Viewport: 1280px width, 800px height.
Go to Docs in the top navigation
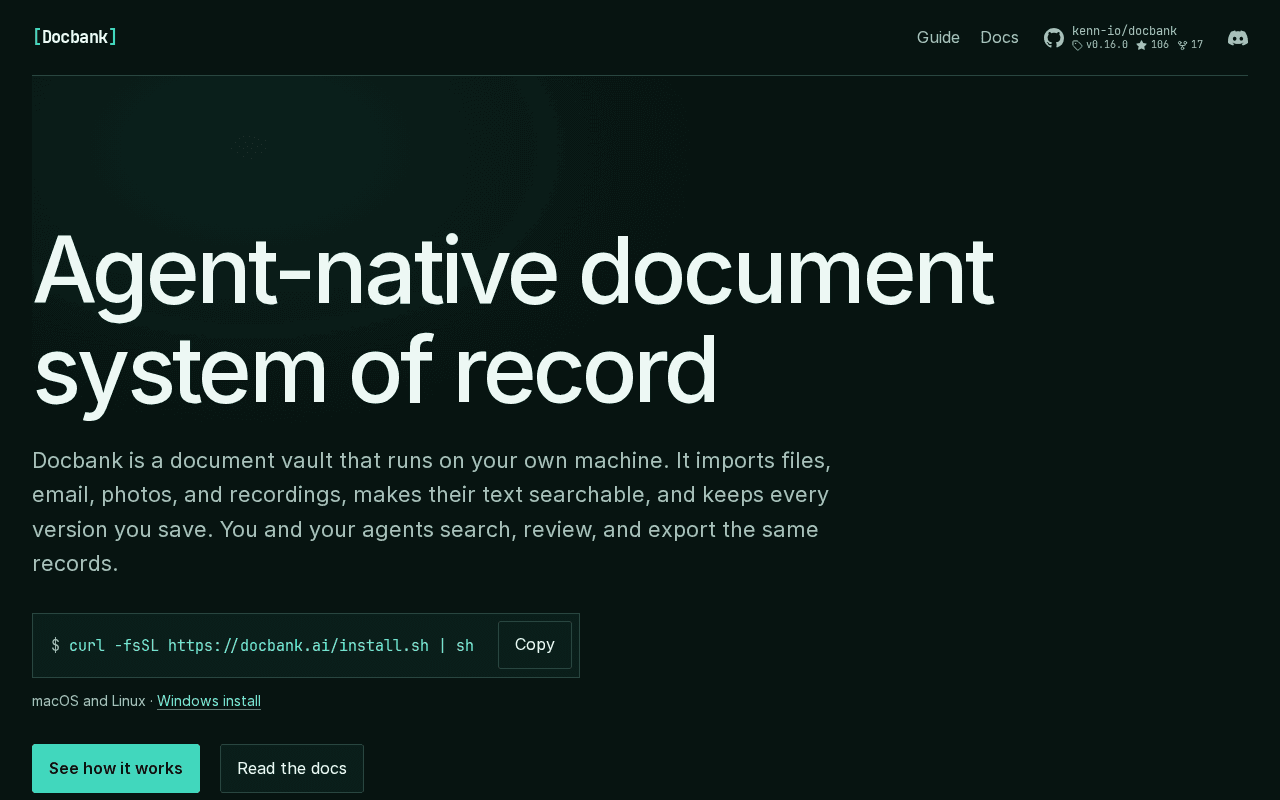pos(999,38)
